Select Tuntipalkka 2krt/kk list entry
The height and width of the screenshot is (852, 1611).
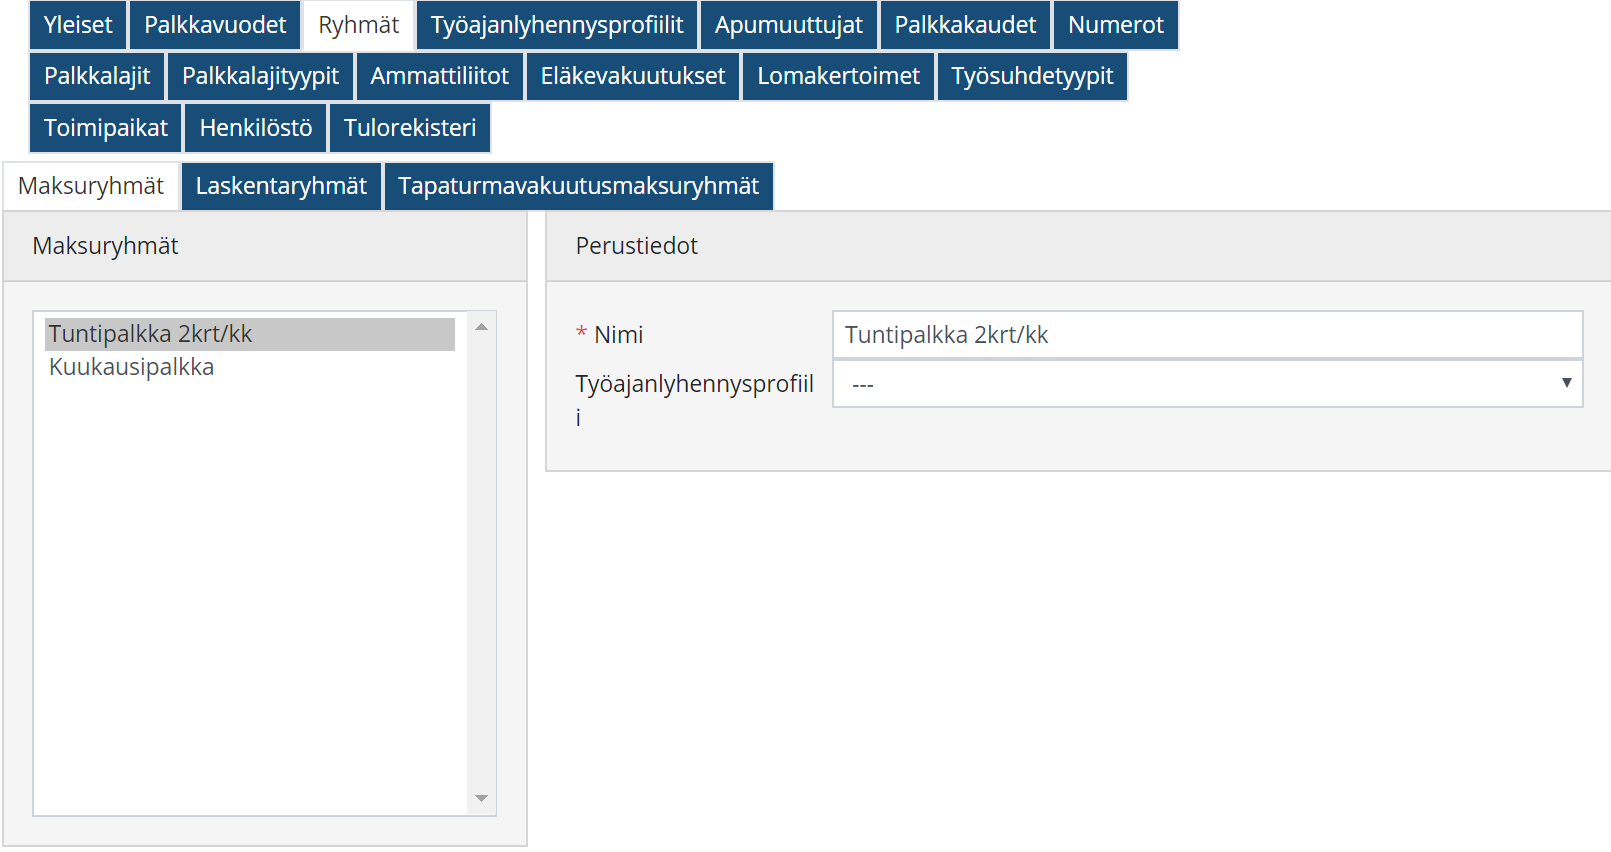point(150,334)
